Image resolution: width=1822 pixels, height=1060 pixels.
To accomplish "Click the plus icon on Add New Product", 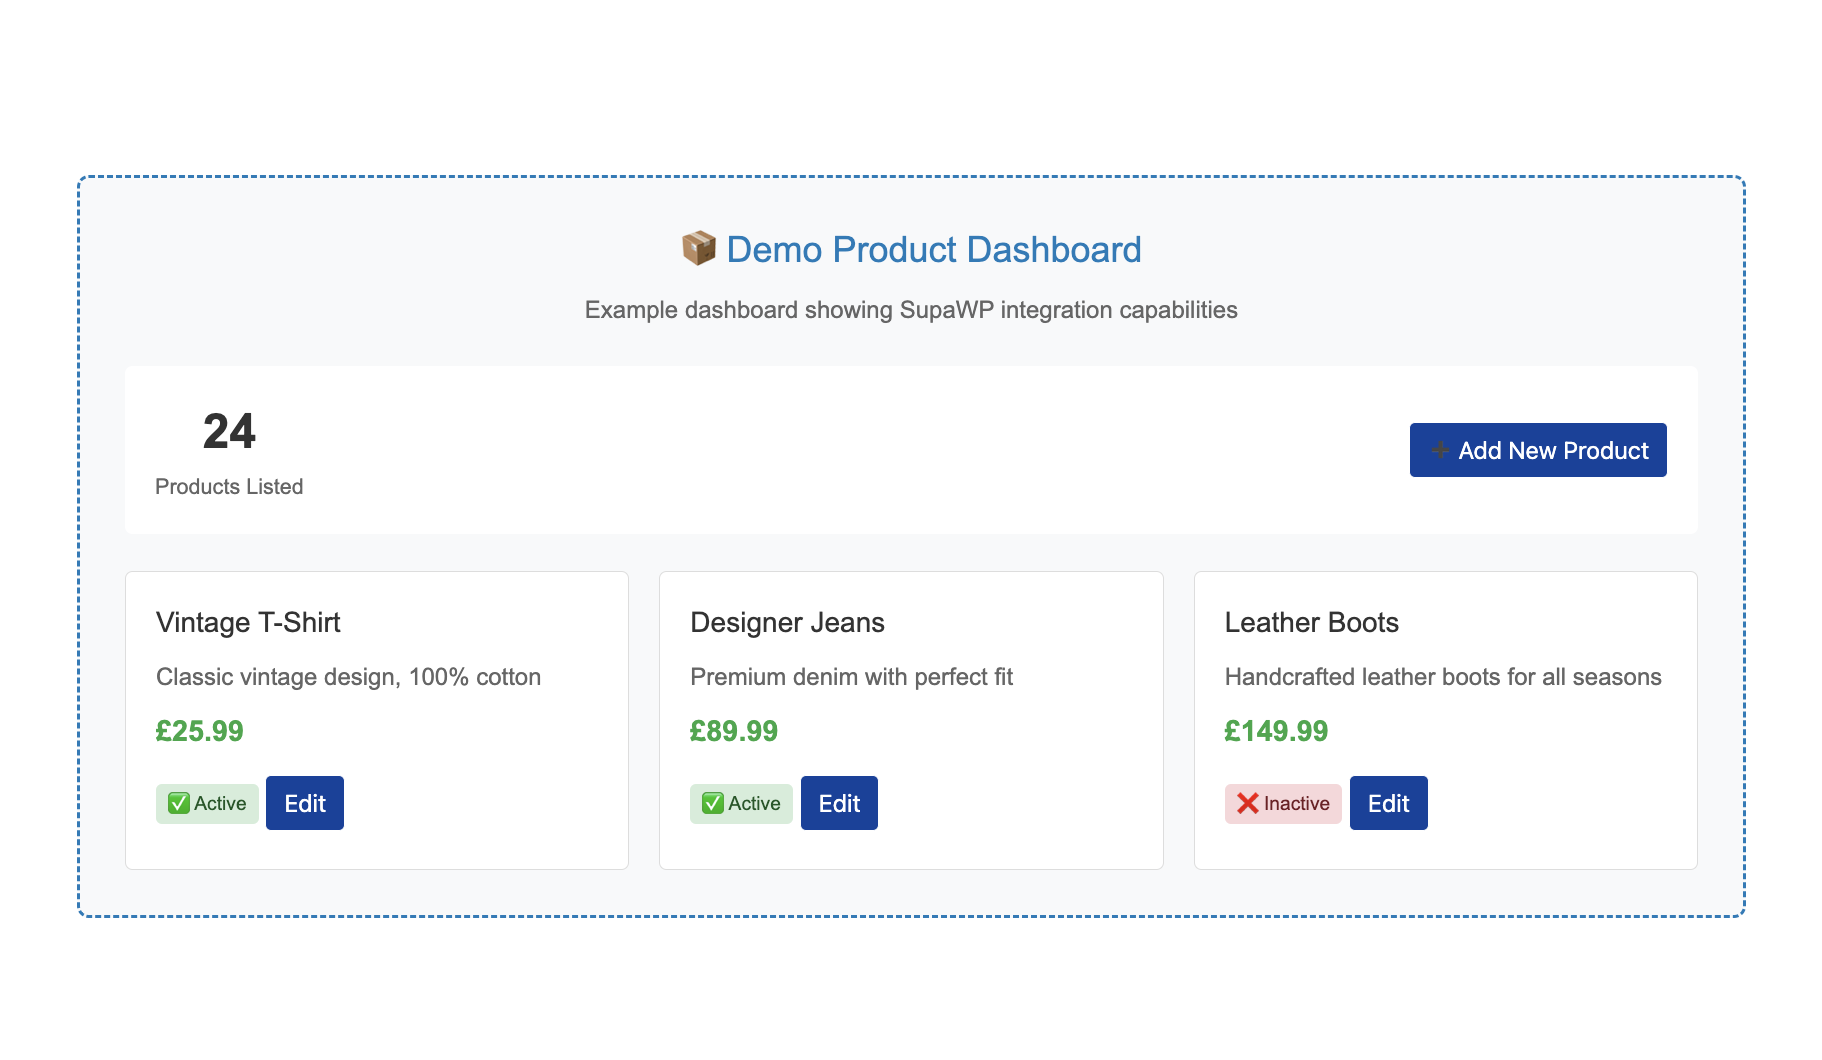I will (x=1440, y=451).
